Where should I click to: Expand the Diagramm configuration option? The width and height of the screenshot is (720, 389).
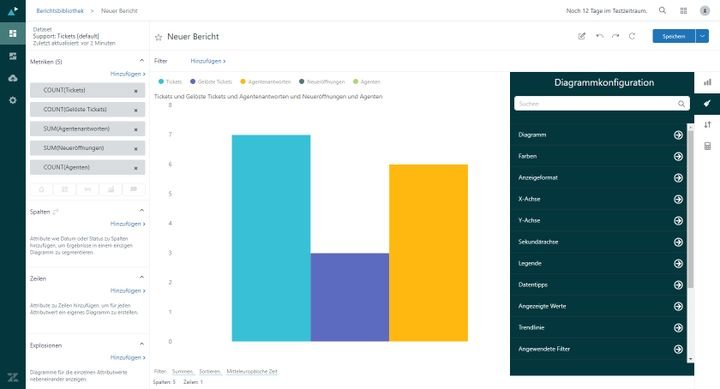678,135
